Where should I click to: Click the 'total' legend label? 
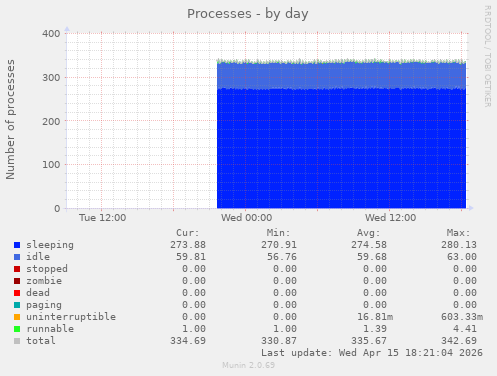click(41, 341)
